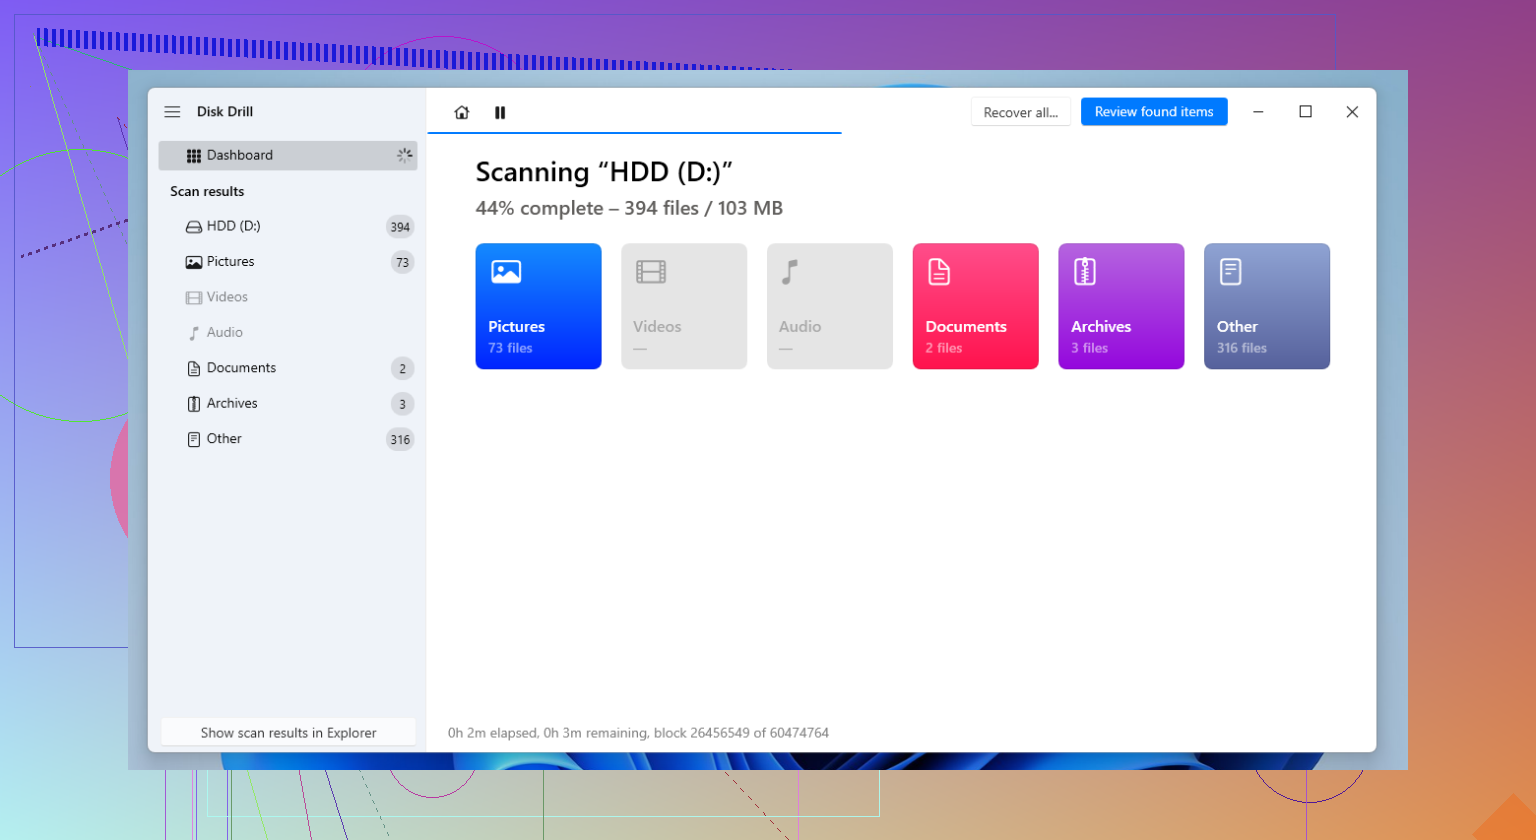1536x840 pixels.
Task: Click the page icon on Documents card
Action: point(939,271)
